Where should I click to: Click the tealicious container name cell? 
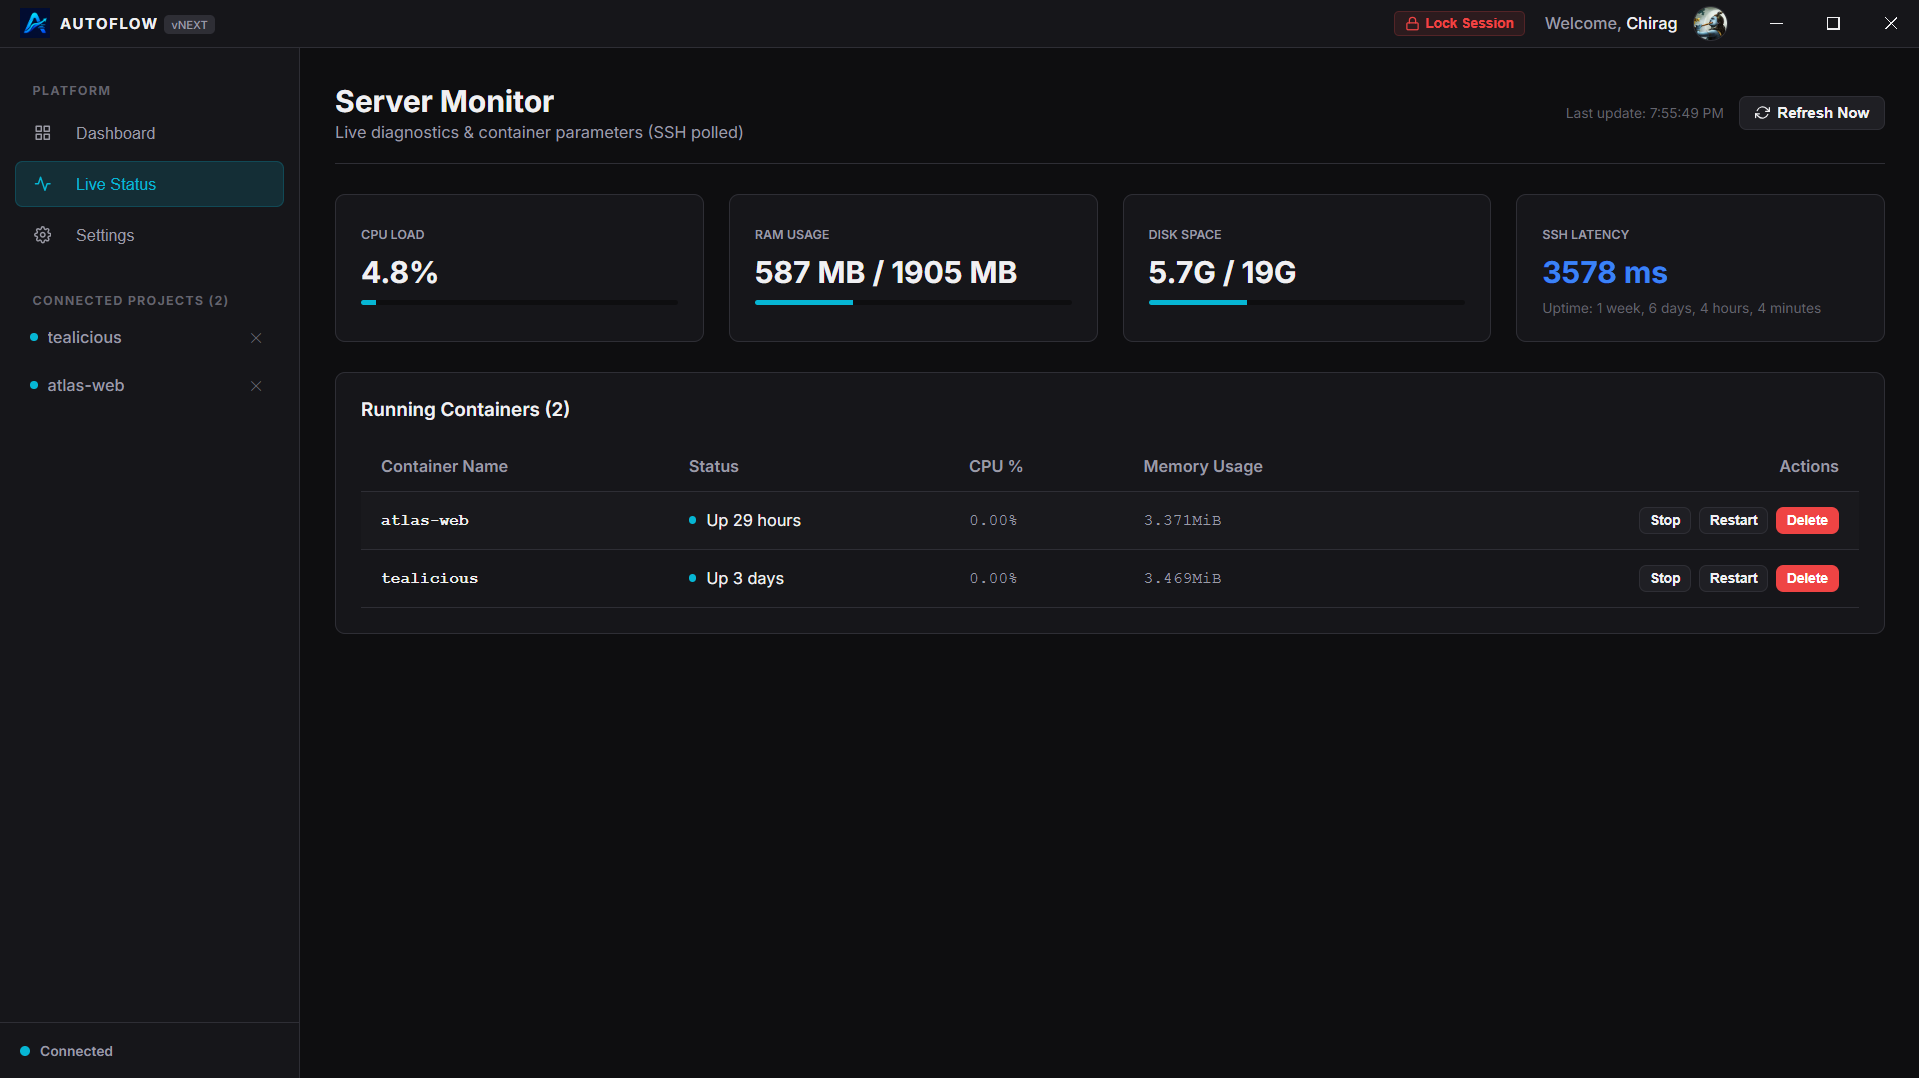point(429,578)
